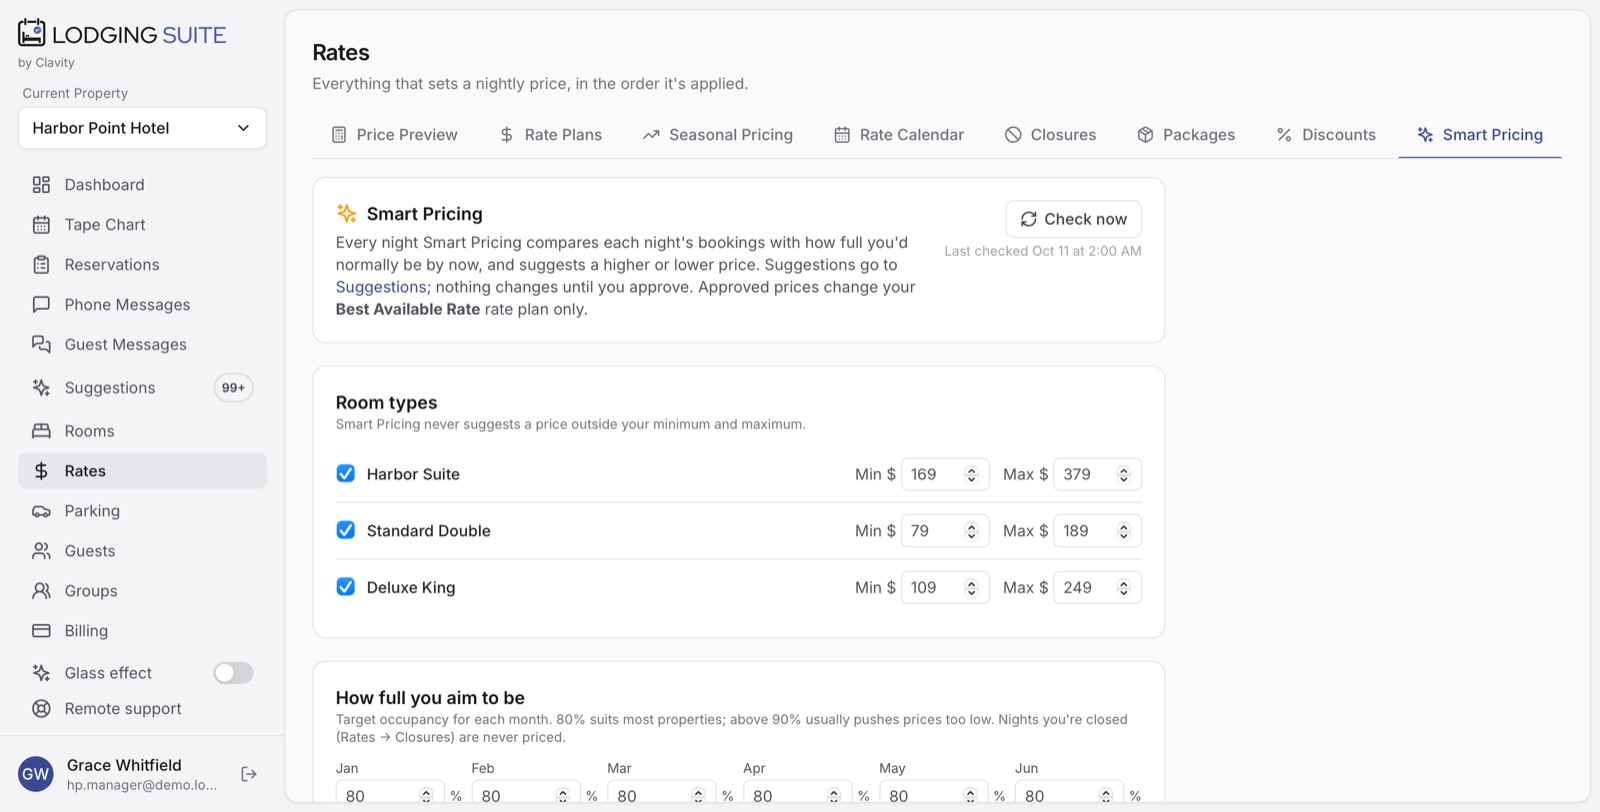Open Rooms bed icon
Image resolution: width=1600 pixels, height=812 pixels.
41,431
